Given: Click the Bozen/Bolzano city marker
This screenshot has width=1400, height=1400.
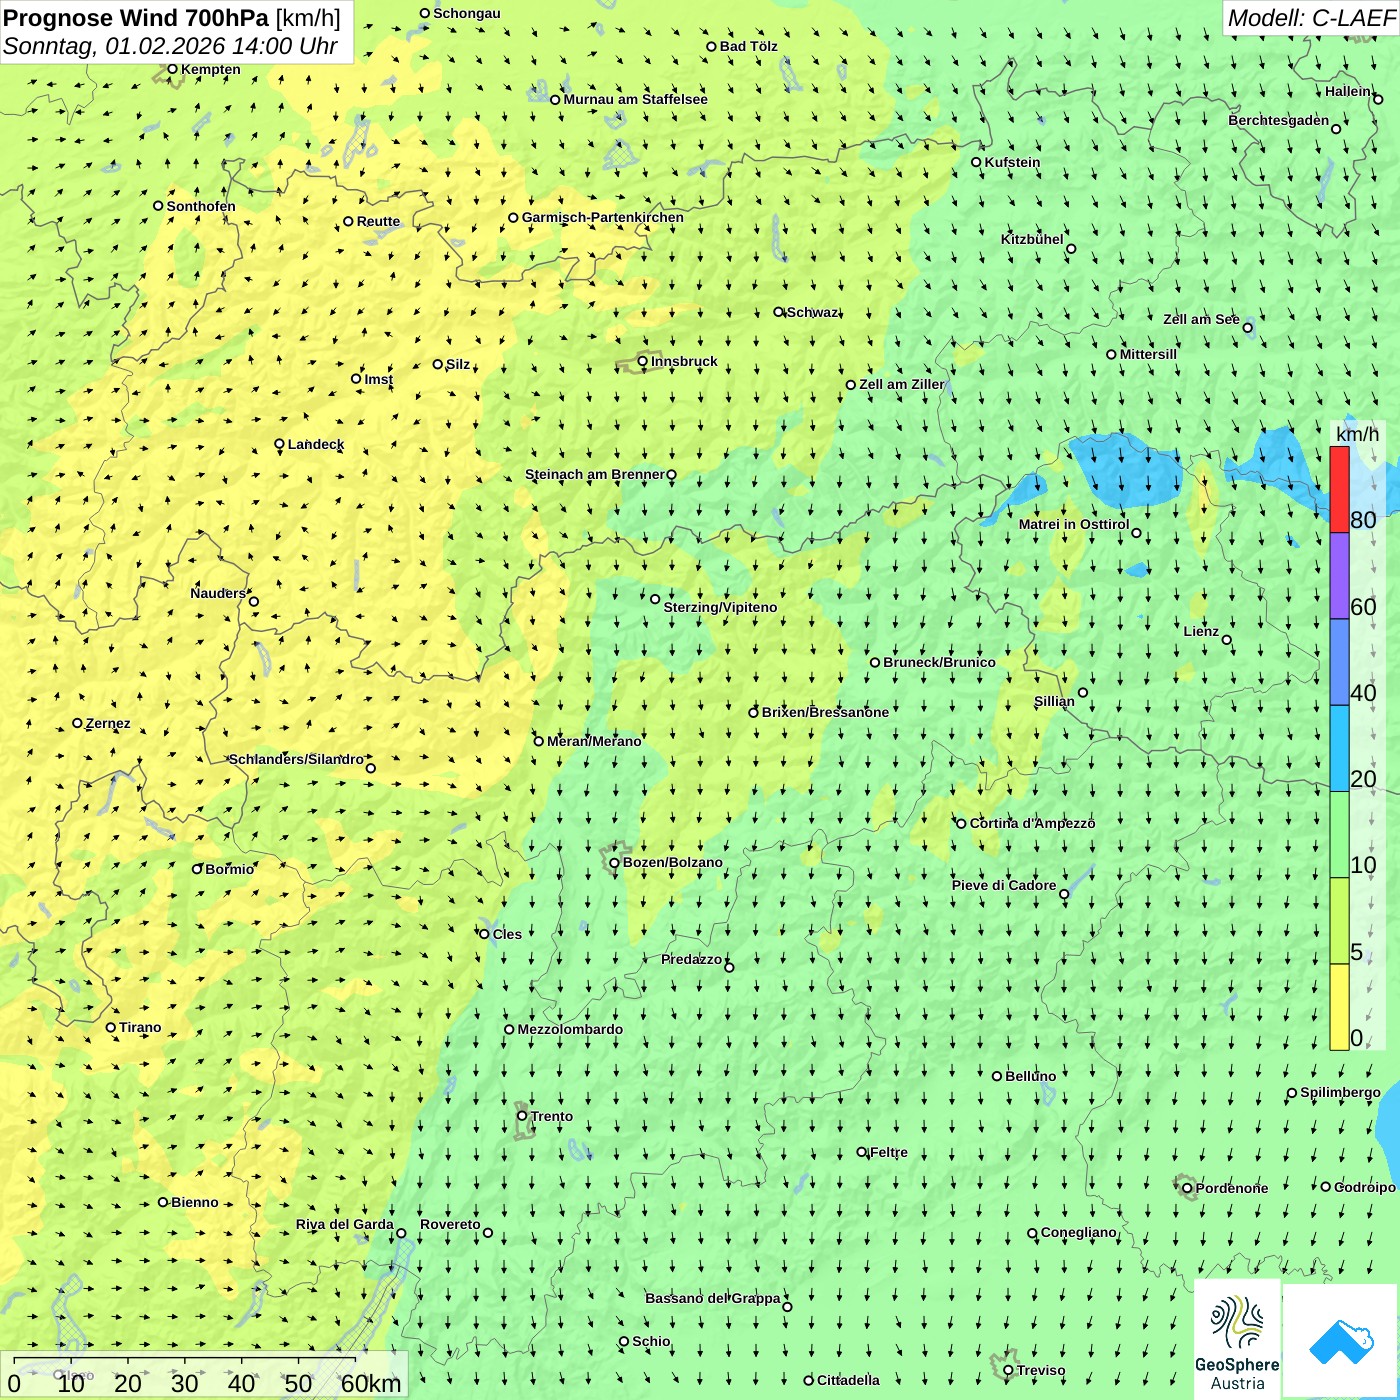Looking at the screenshot, I should (x=615, y=863).
